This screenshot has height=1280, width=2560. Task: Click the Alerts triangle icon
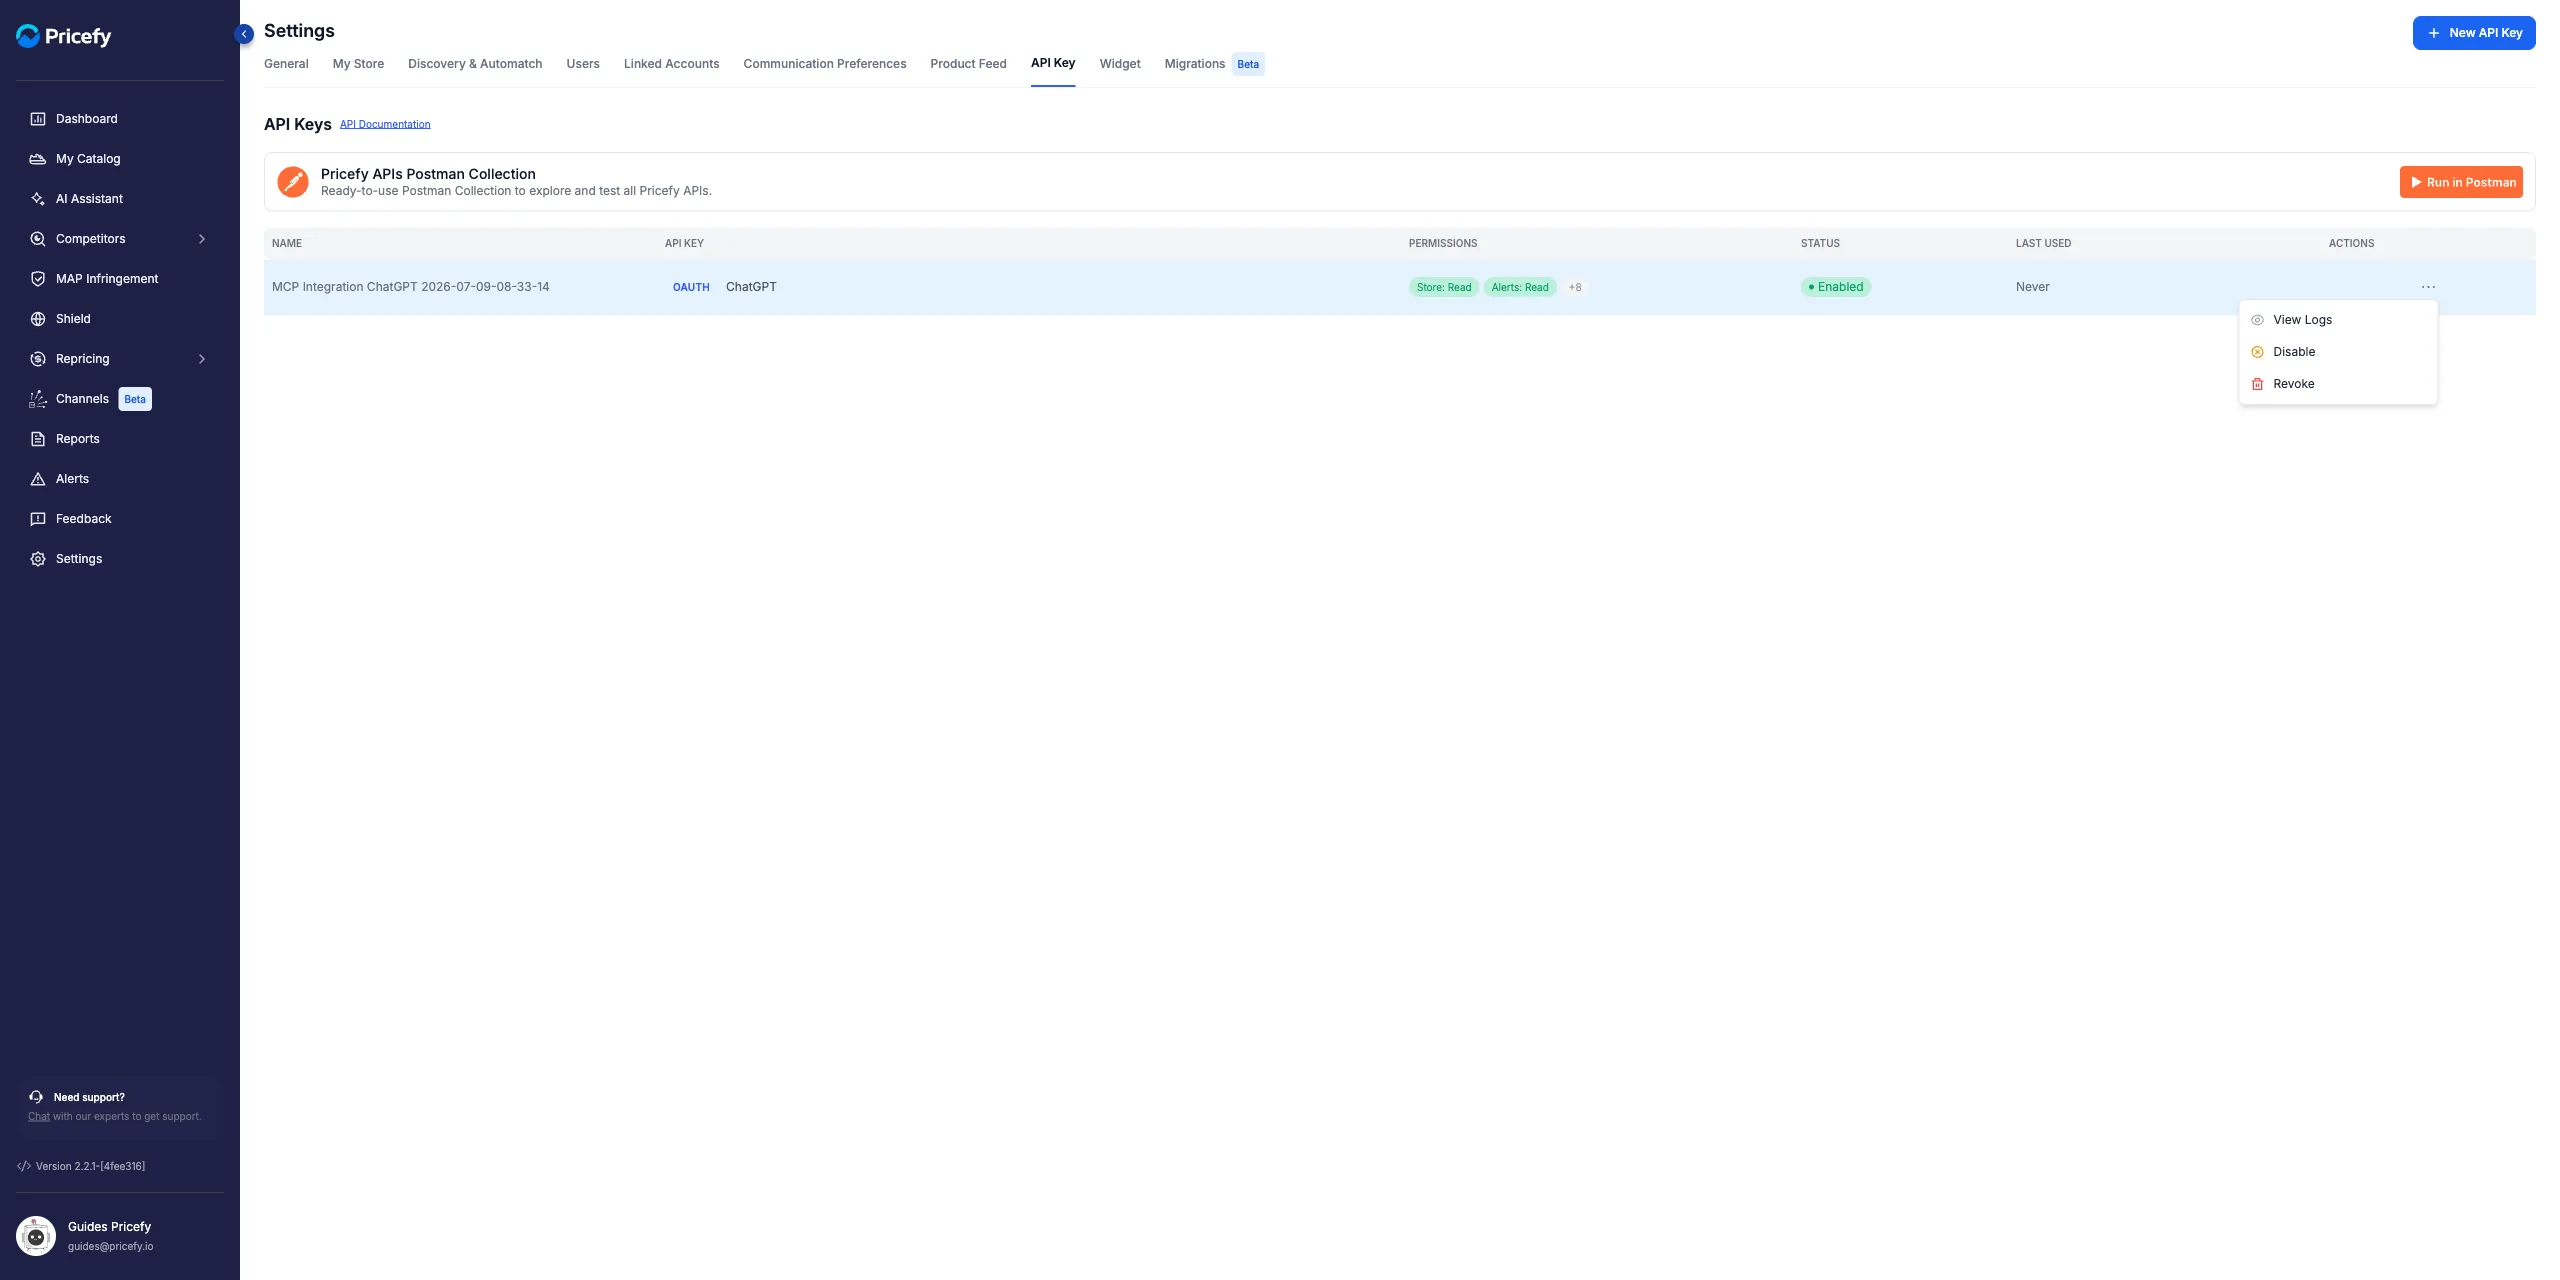[x=38, y=479]
